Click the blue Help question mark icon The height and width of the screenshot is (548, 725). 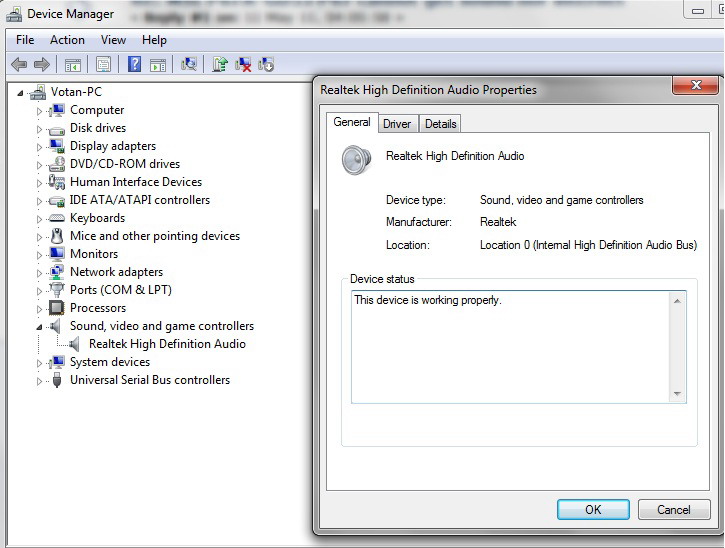click(134, 64)
